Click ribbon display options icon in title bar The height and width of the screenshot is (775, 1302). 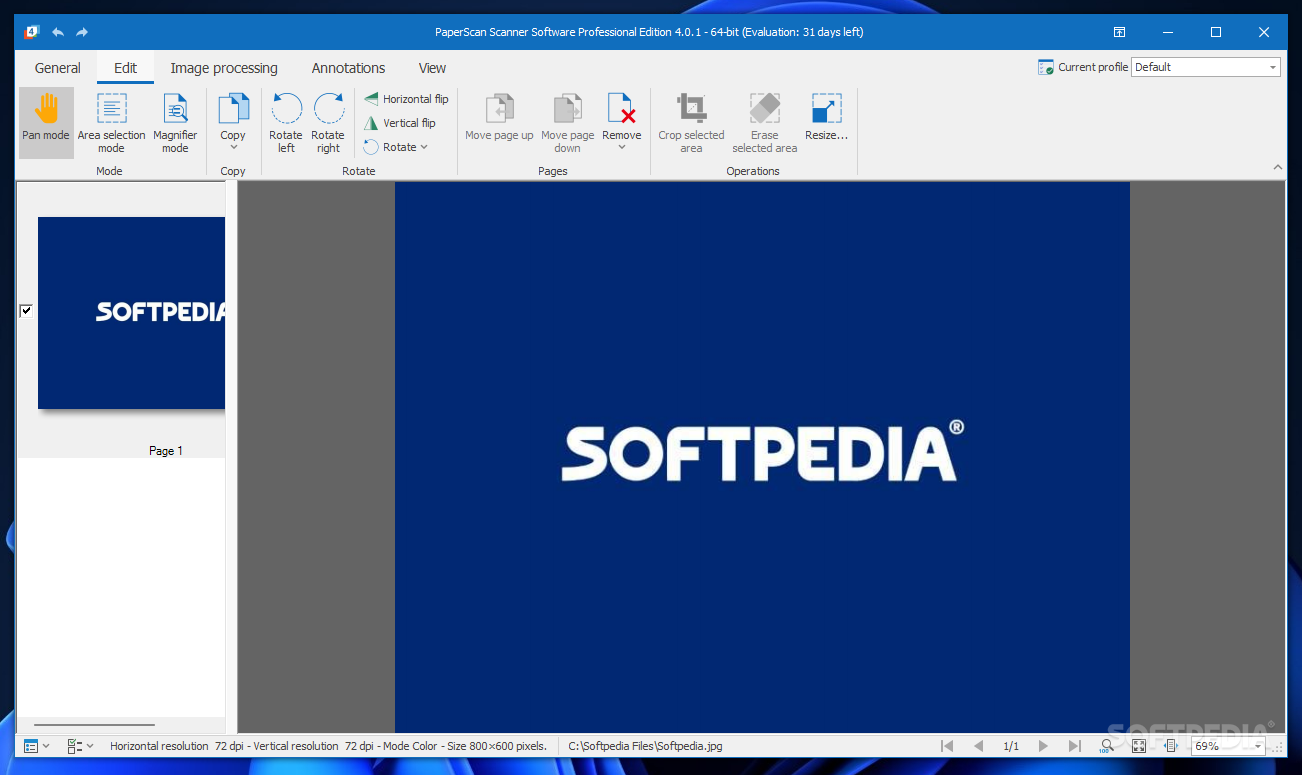pyautogui.click(x=1120, y=32)
